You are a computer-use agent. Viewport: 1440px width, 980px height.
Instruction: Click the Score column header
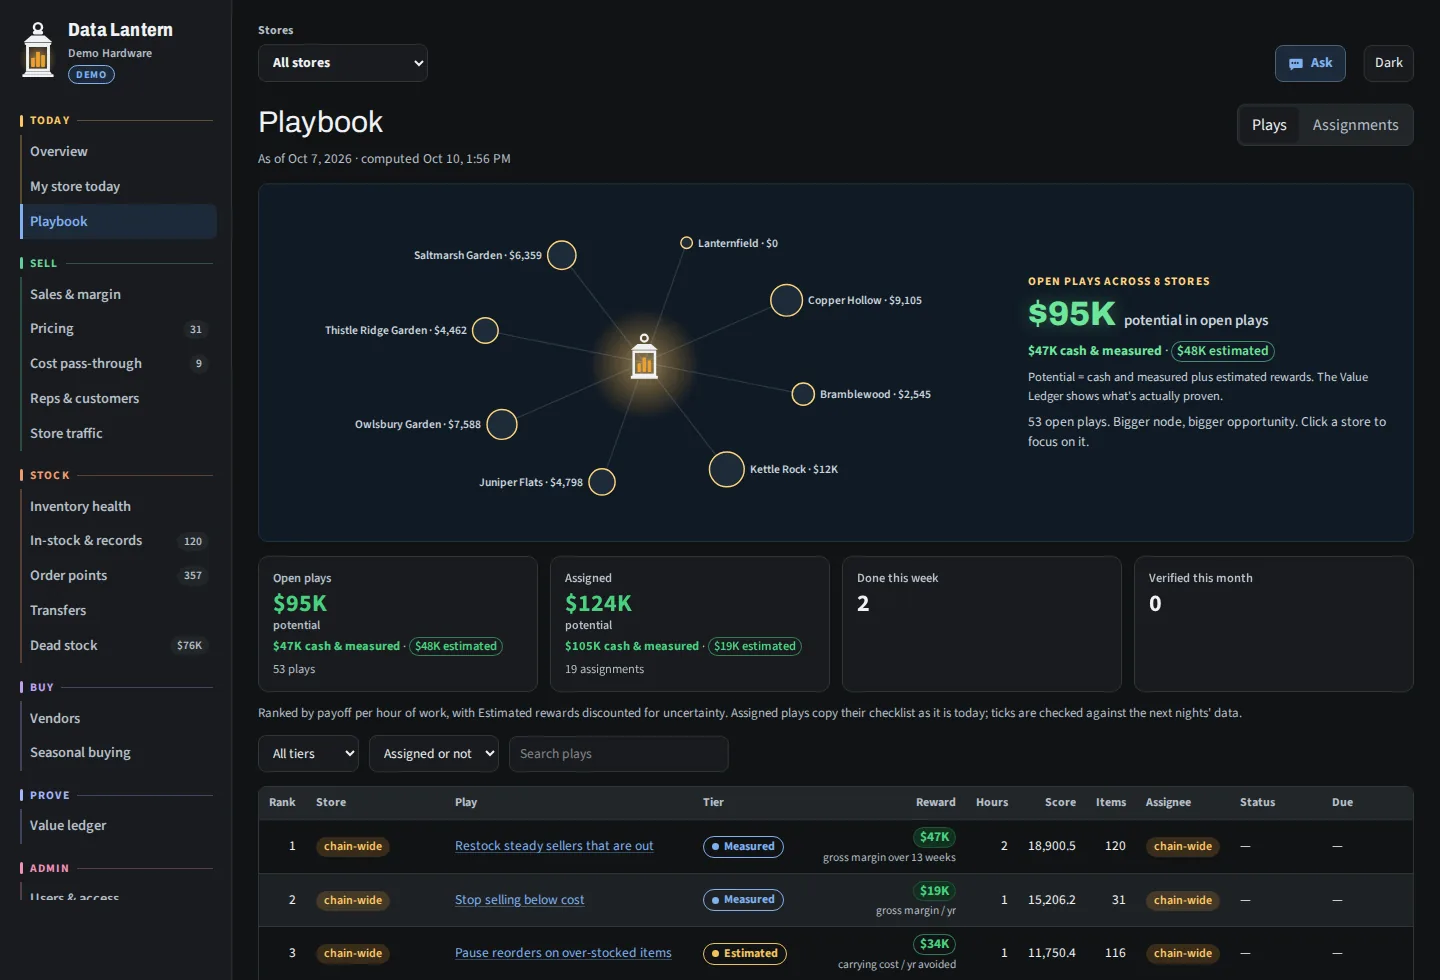1060,803
